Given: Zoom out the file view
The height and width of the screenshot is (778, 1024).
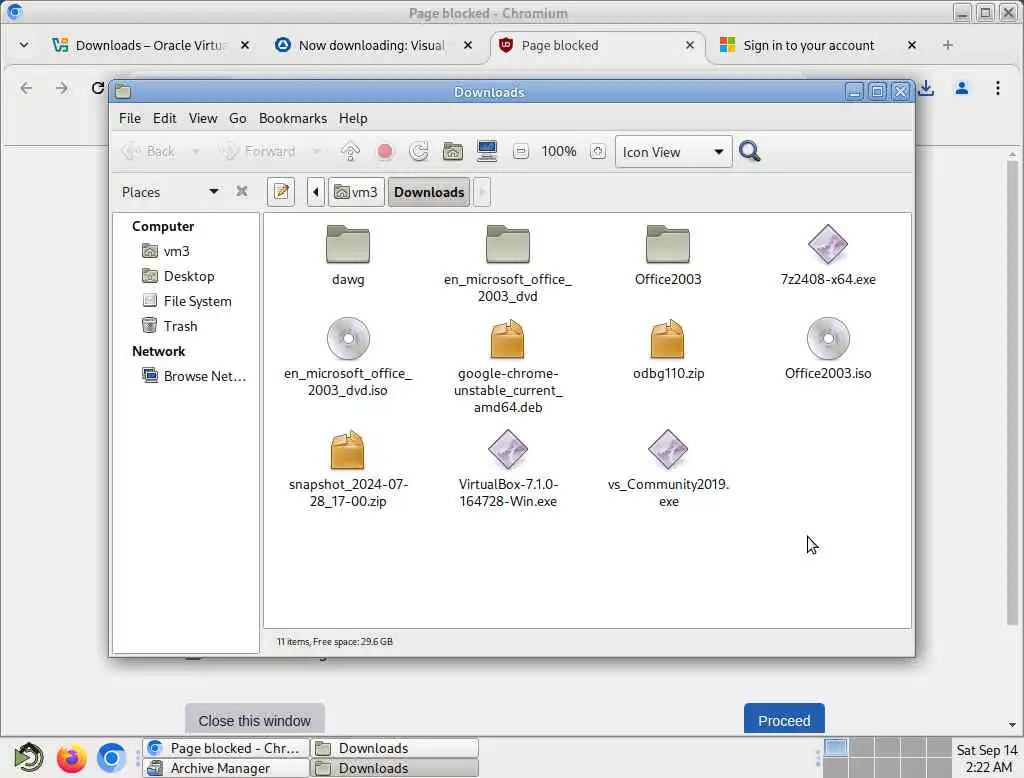Looking at the screenshot, I should 520,152.
